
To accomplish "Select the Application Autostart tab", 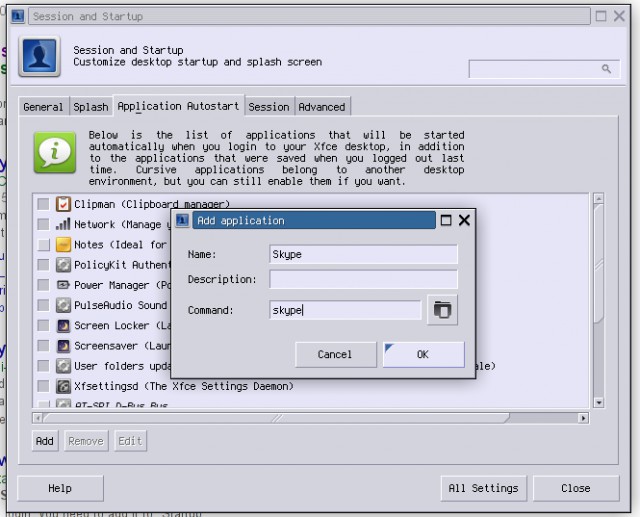I will tap(178, 106).
